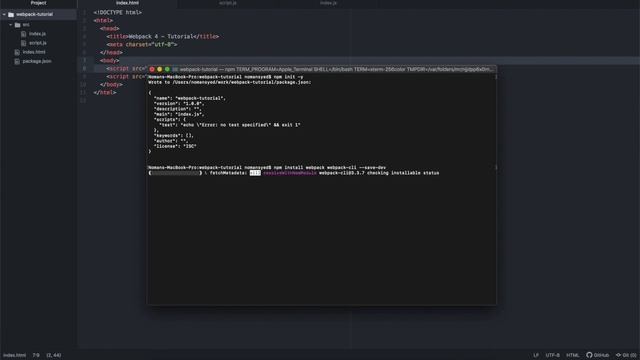Click the folder proxy icon in terminal title
640x360 pixels.
click(175, 69)
